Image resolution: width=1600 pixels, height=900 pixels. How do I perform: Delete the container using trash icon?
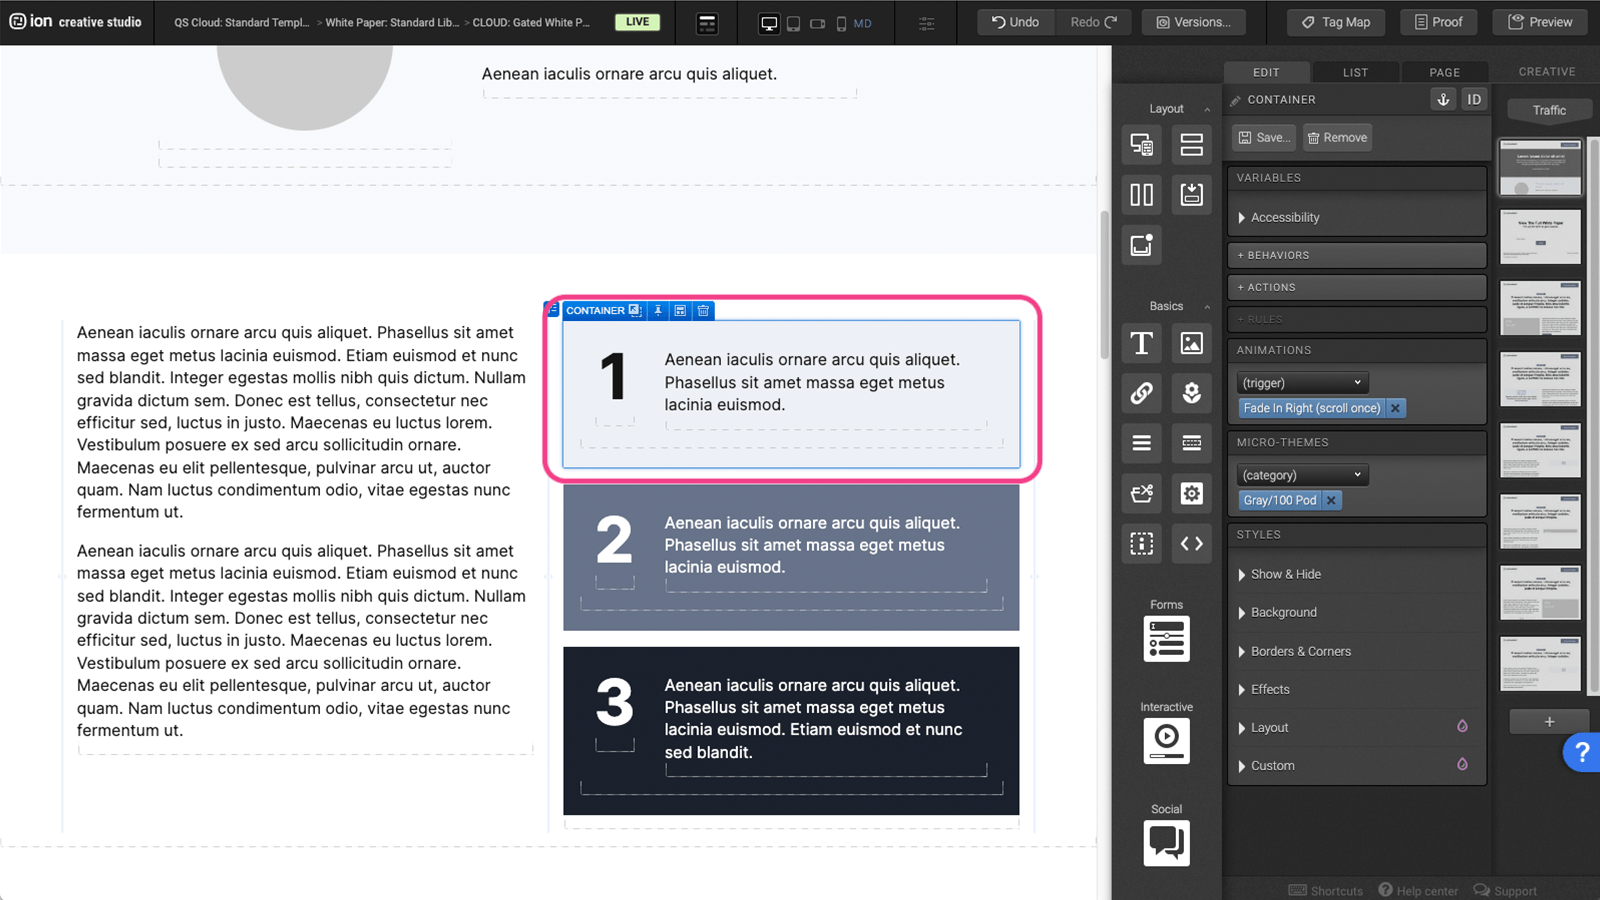(703, 311)
